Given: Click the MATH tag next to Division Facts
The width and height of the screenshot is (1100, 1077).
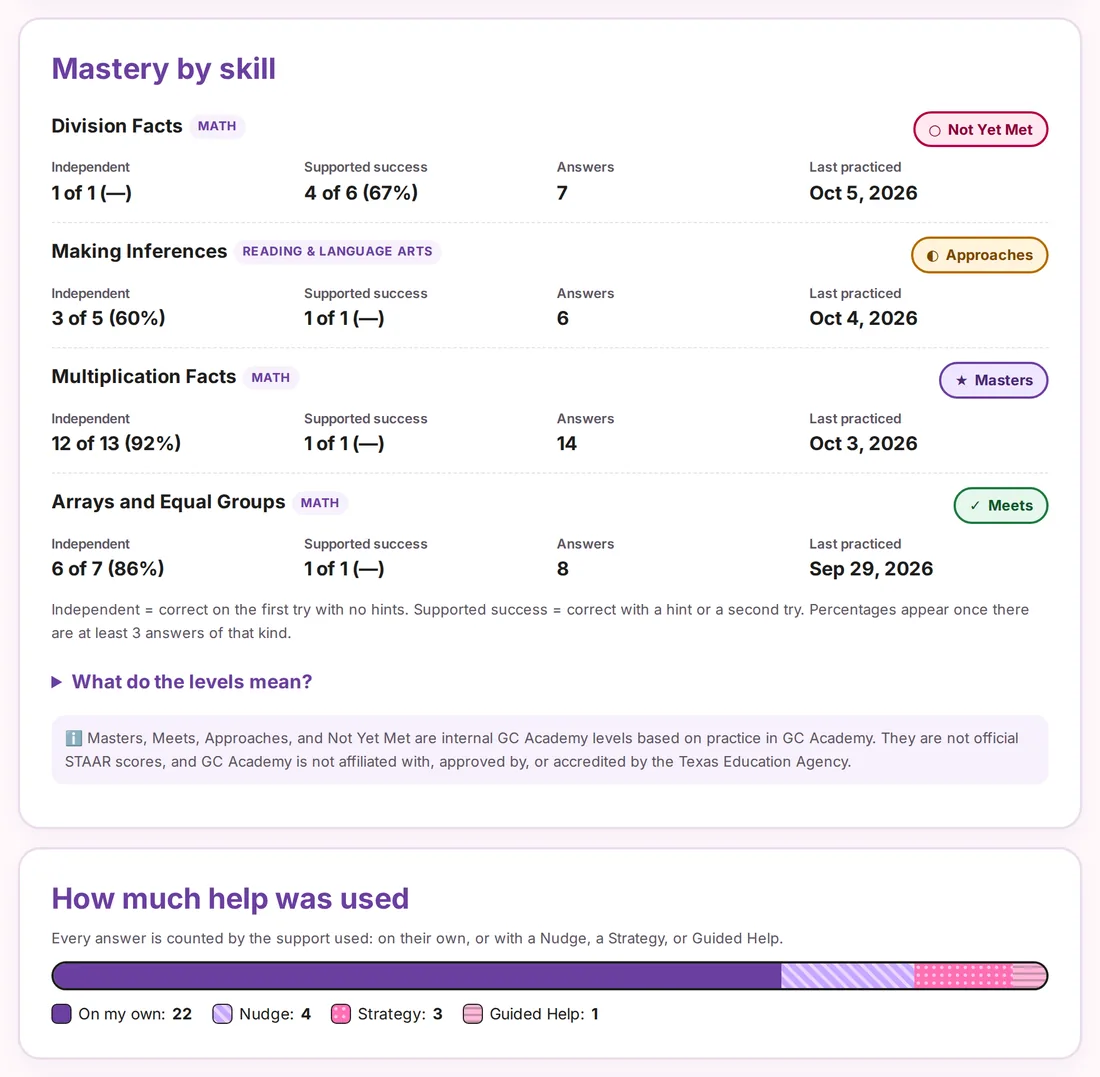Looking at the screenshot, I should pyautogui.click(x=217, y=126).
